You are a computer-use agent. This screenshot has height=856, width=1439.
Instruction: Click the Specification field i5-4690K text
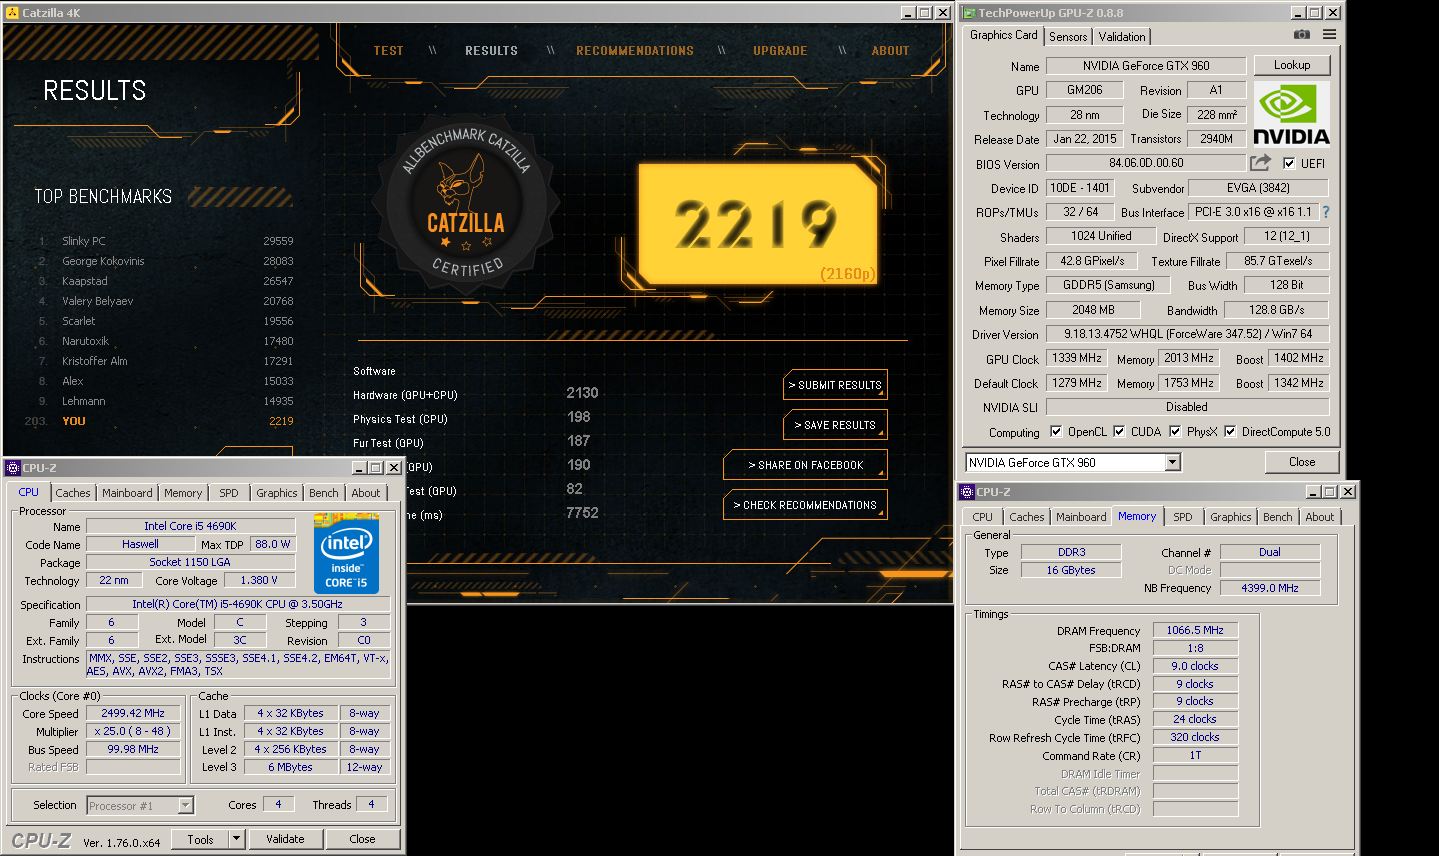coord(237,604)
